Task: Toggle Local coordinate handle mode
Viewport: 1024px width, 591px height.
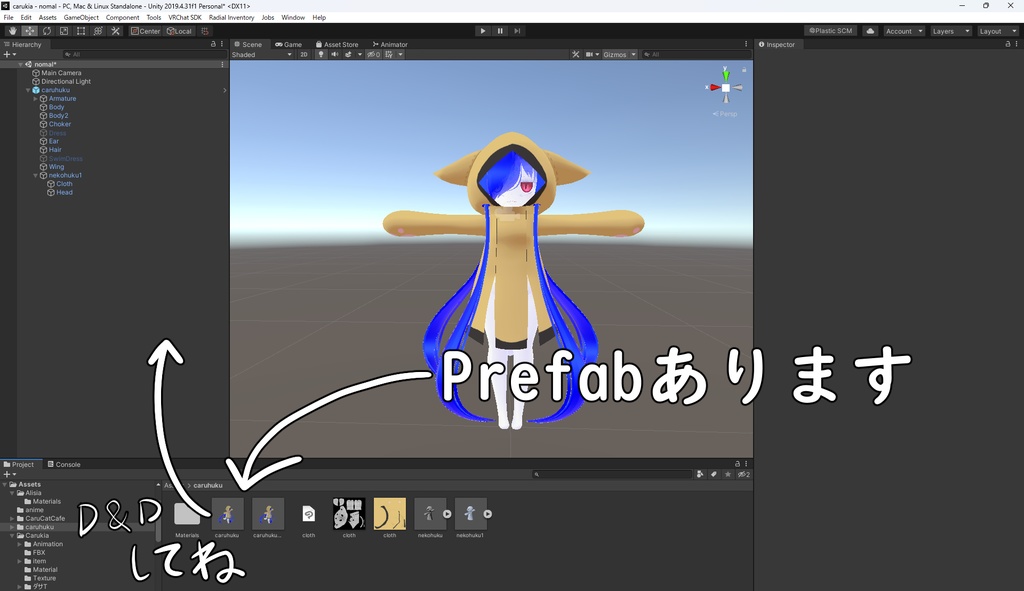Action: 178,31
